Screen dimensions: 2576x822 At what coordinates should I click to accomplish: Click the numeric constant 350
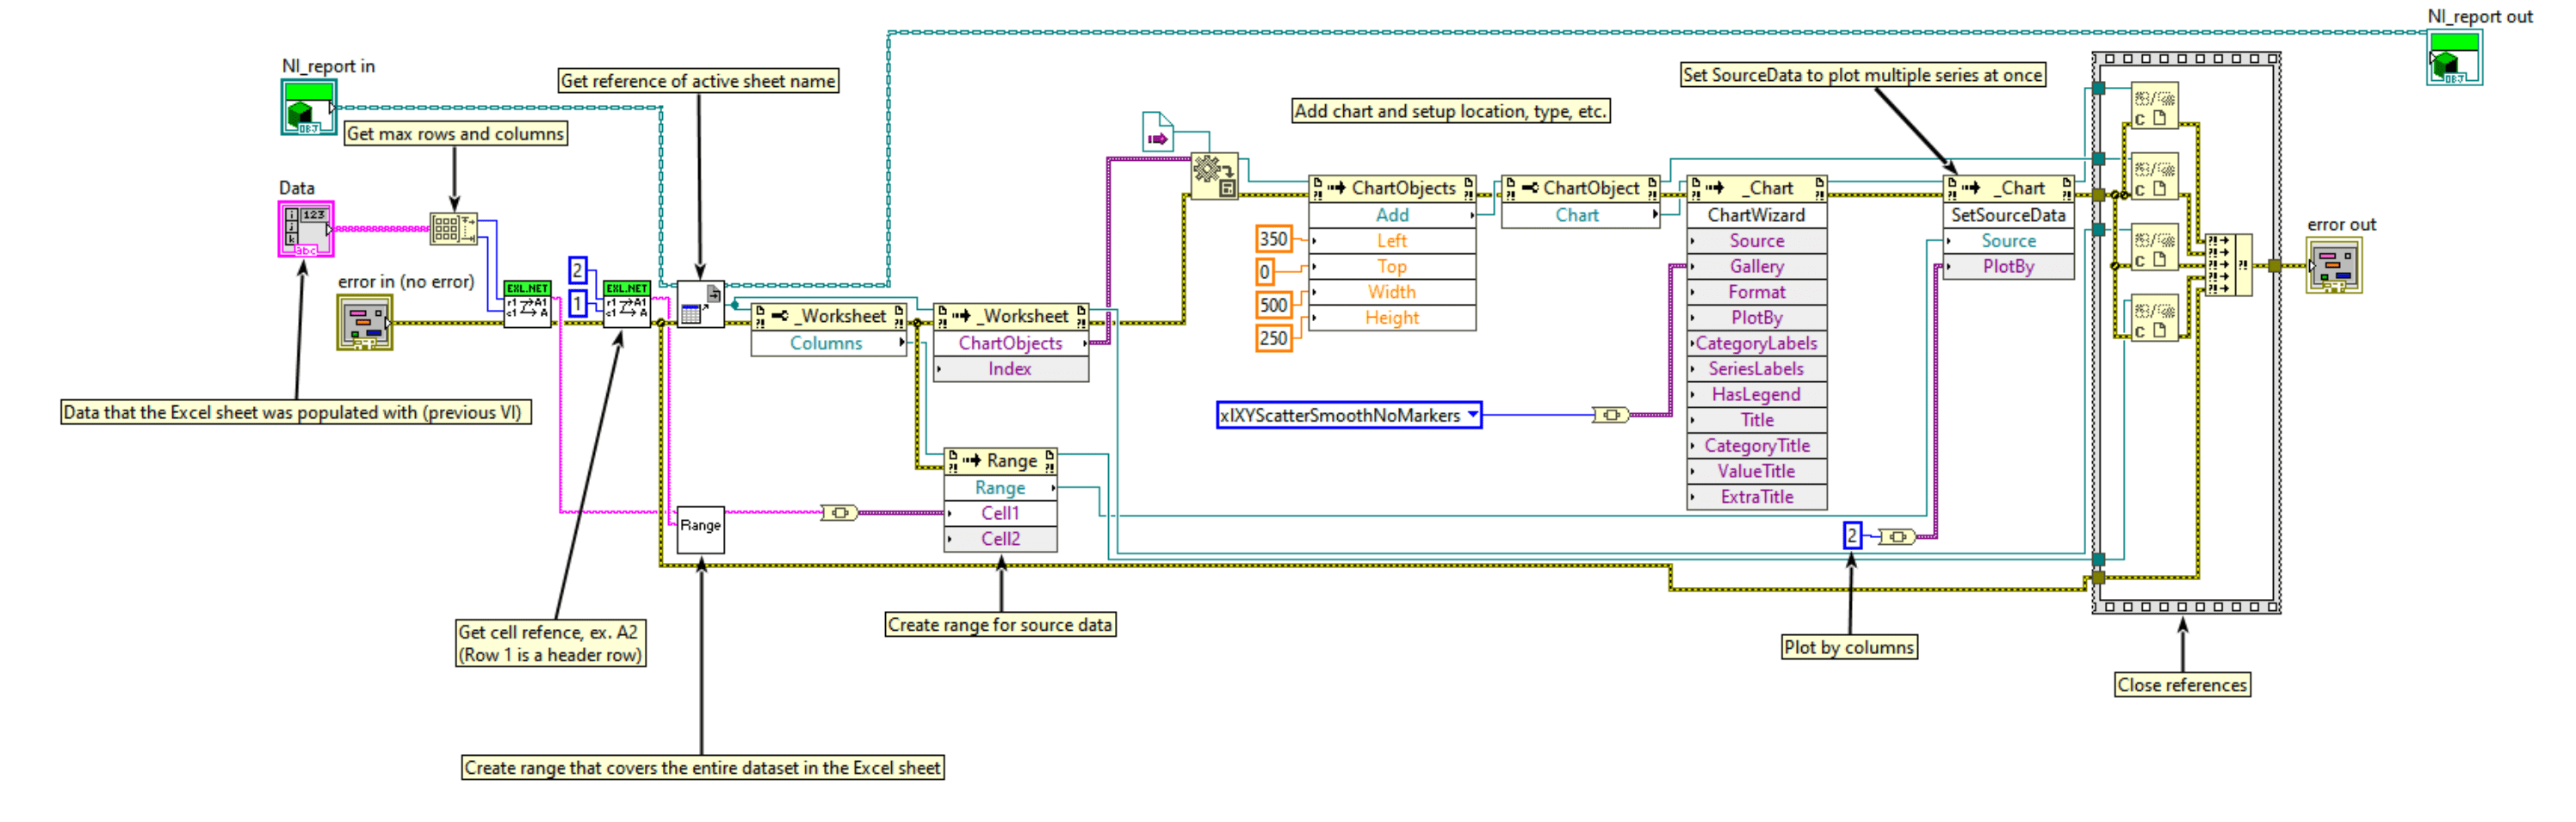[x=1273, y=239]
